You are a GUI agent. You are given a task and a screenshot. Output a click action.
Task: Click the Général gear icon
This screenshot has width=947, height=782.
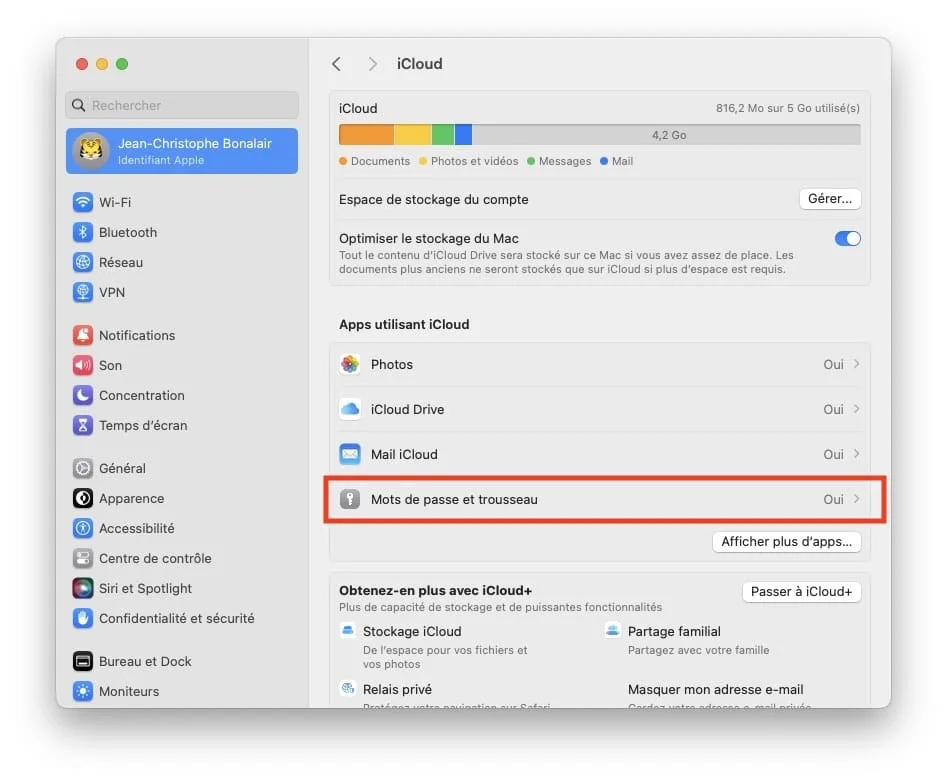(83, 468)
